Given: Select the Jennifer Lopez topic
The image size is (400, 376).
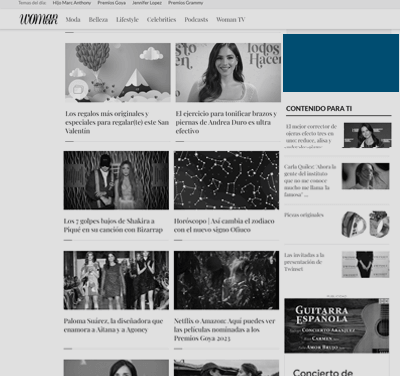Looking at the screenshot, I should [147, 3].
